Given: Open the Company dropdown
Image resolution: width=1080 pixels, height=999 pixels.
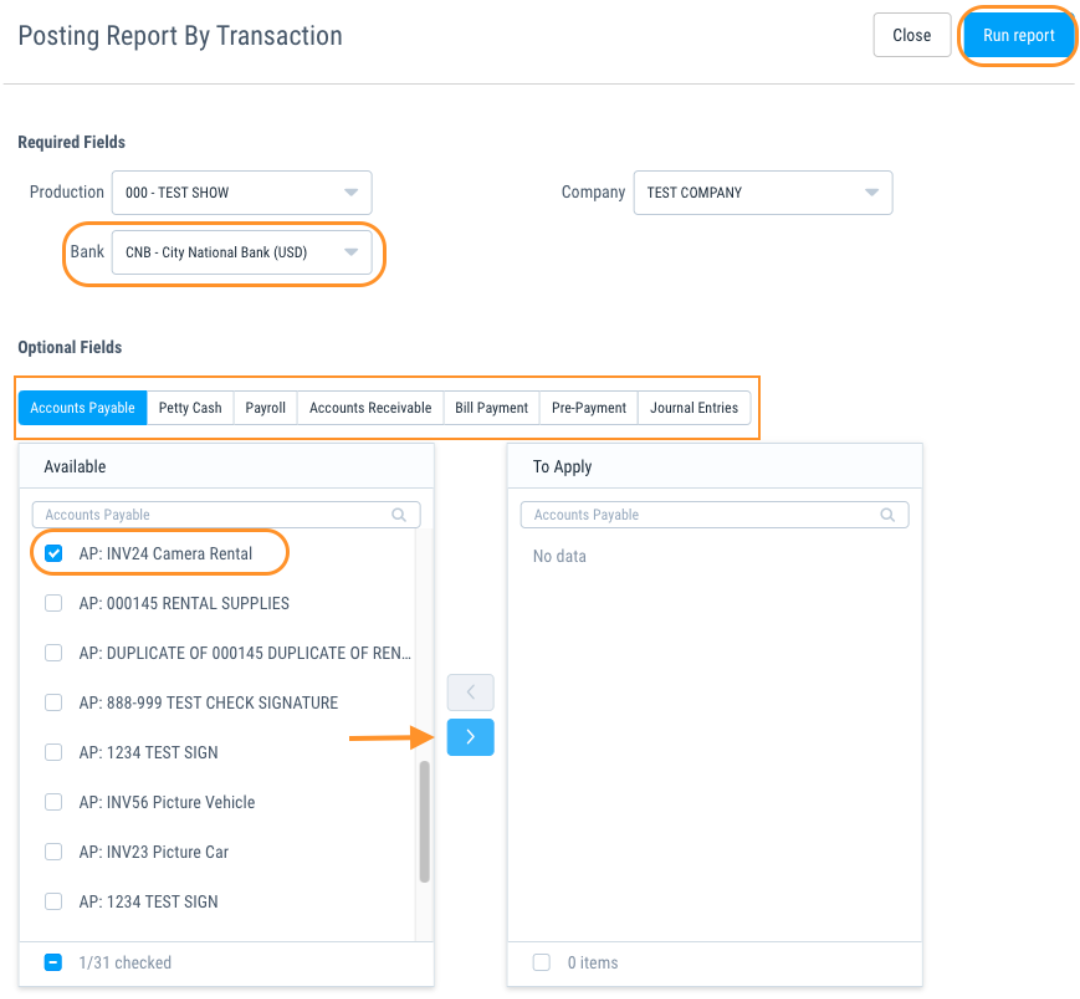Looking at the screenshot, I should (762, 192).
